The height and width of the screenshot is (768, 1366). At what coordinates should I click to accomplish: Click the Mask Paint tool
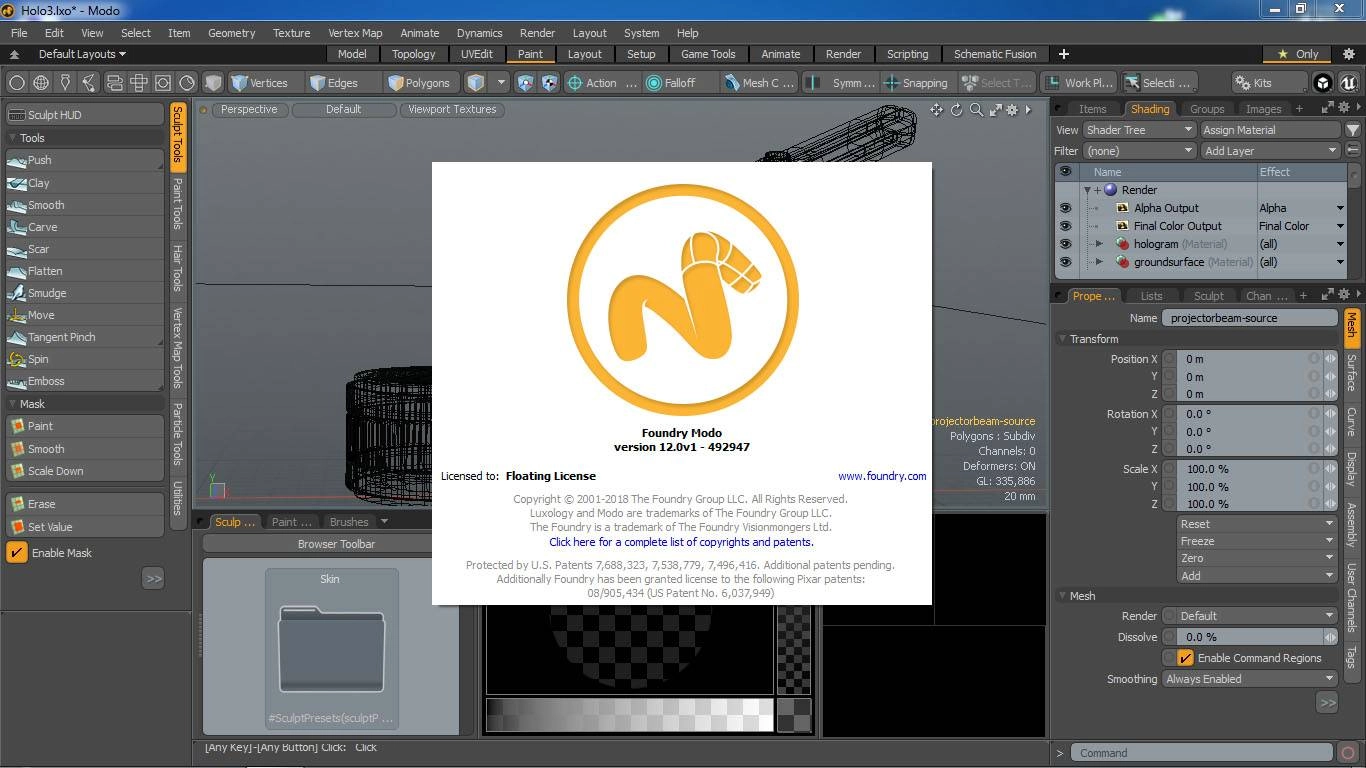pos(84,426)
